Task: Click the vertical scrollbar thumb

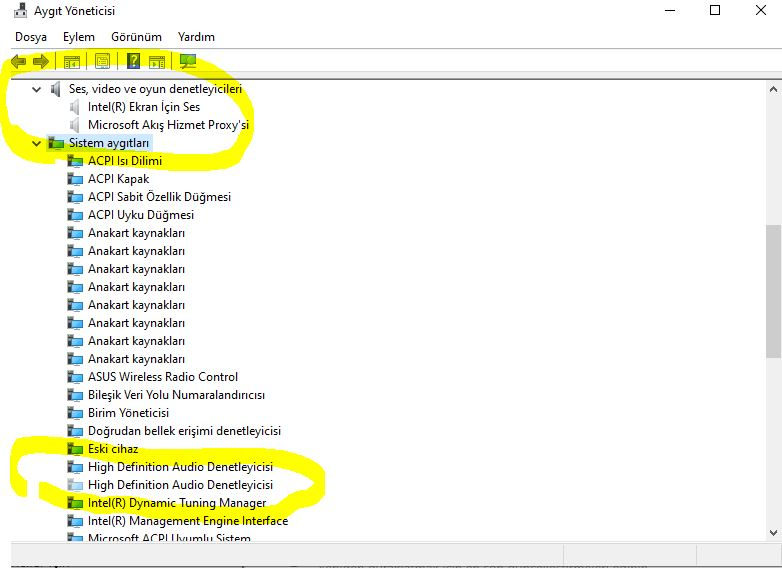Action: (773, 291)
